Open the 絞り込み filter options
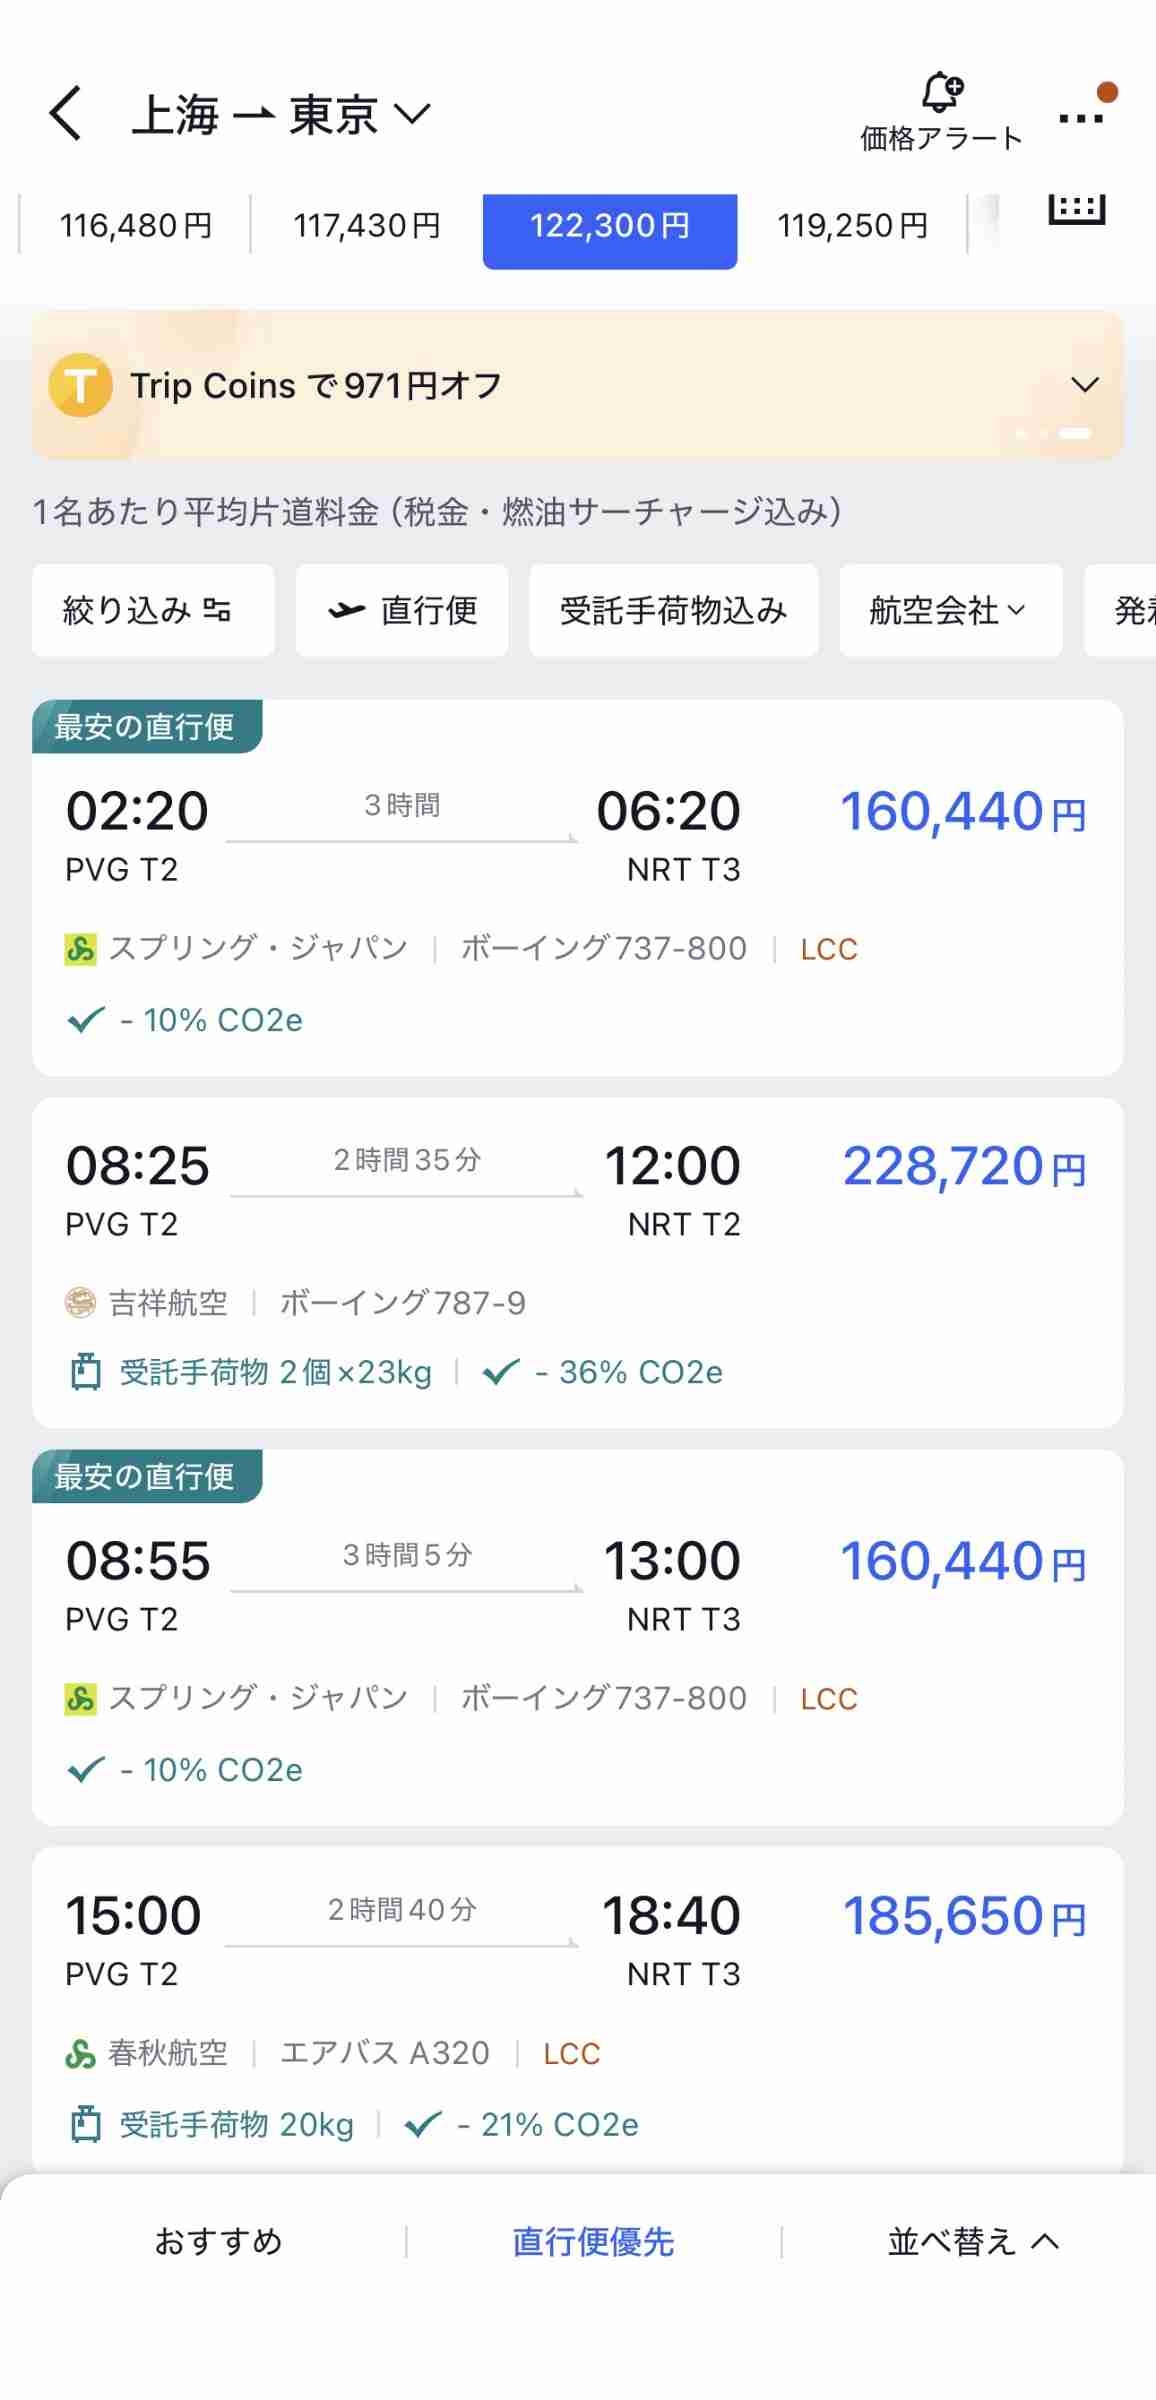This screenshot has width=1156, height=2400. (153, 610)
